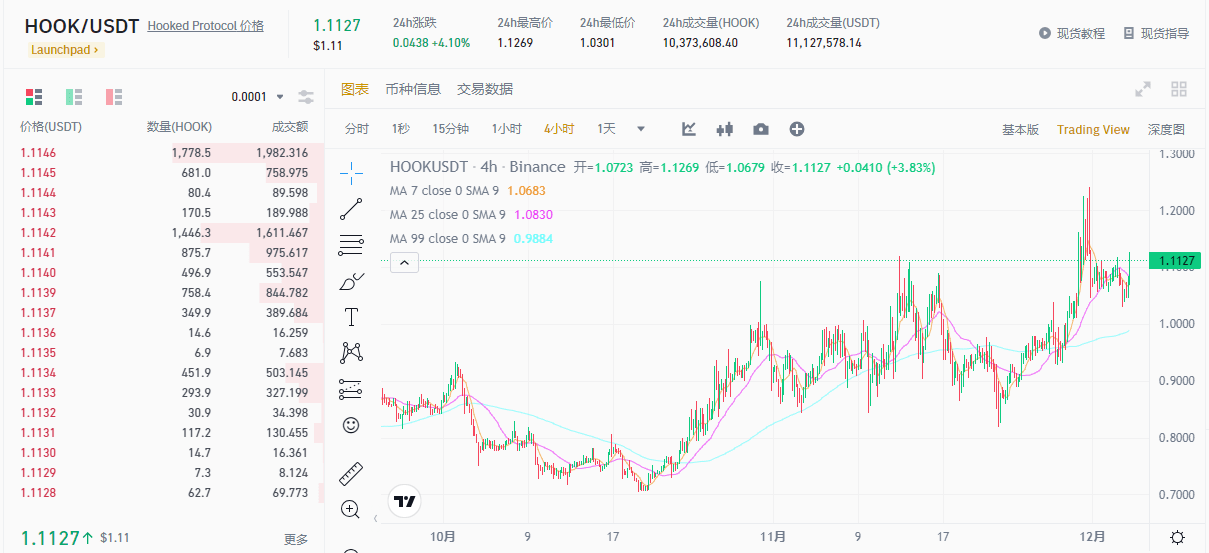Click the 数量(HOOK) column header
The width and height of the screenshot is (1209, 553).
click(x=179, y=127)
